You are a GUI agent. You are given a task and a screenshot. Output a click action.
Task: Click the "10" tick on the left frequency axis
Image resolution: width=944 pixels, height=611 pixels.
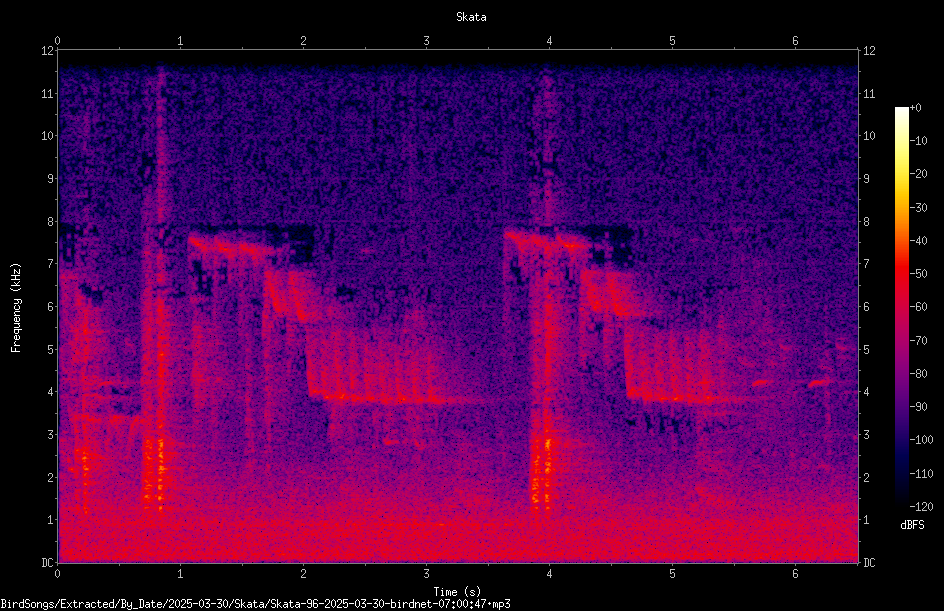(x=47, y=136)
